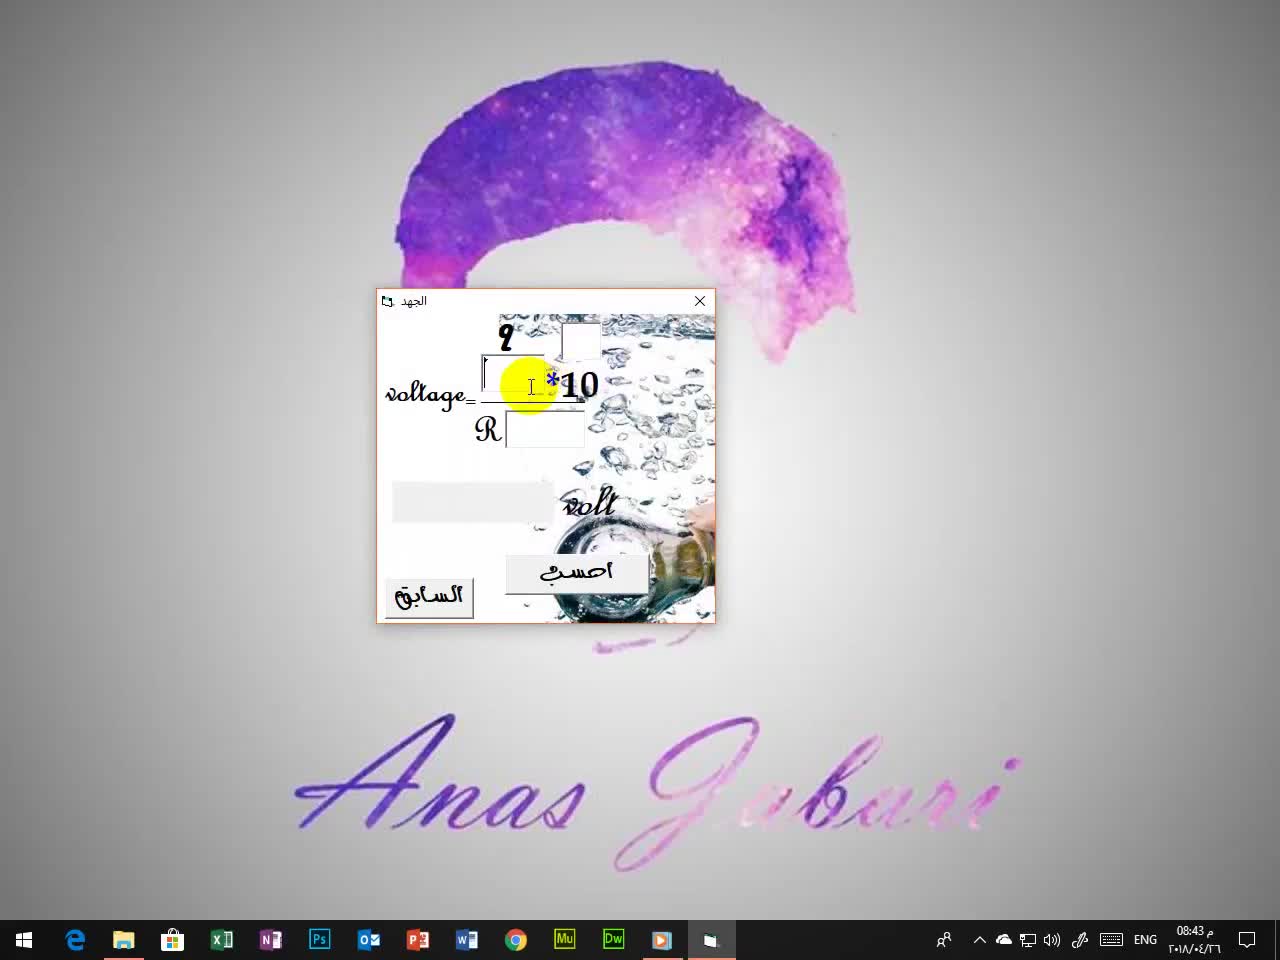The image size is (1280, 960).
Task: Launch Google Chrome from the taskbar
Action: click(x=515, y=940)
